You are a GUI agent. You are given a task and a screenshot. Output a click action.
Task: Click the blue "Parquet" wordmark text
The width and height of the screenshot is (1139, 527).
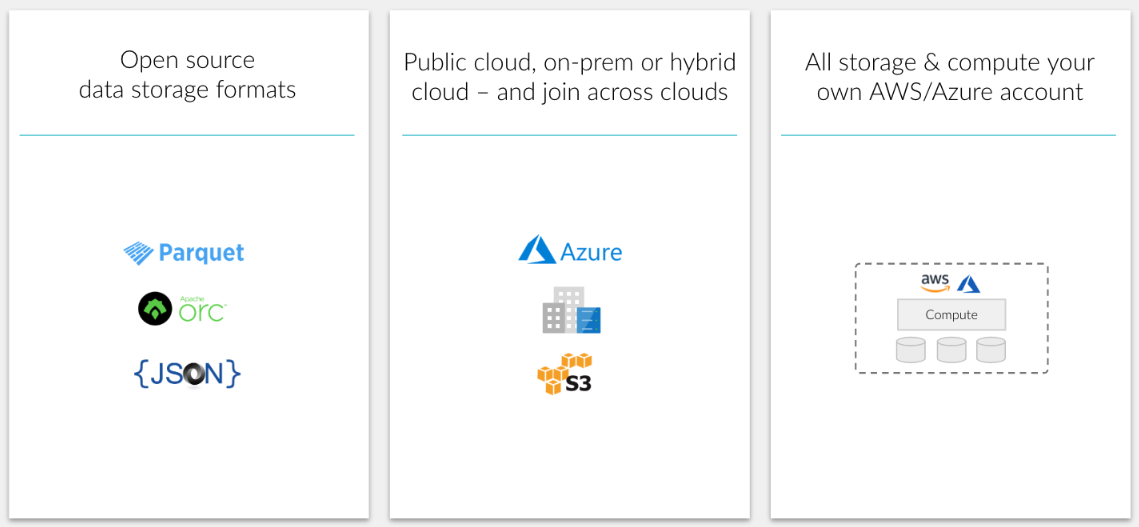click(201, 253)
